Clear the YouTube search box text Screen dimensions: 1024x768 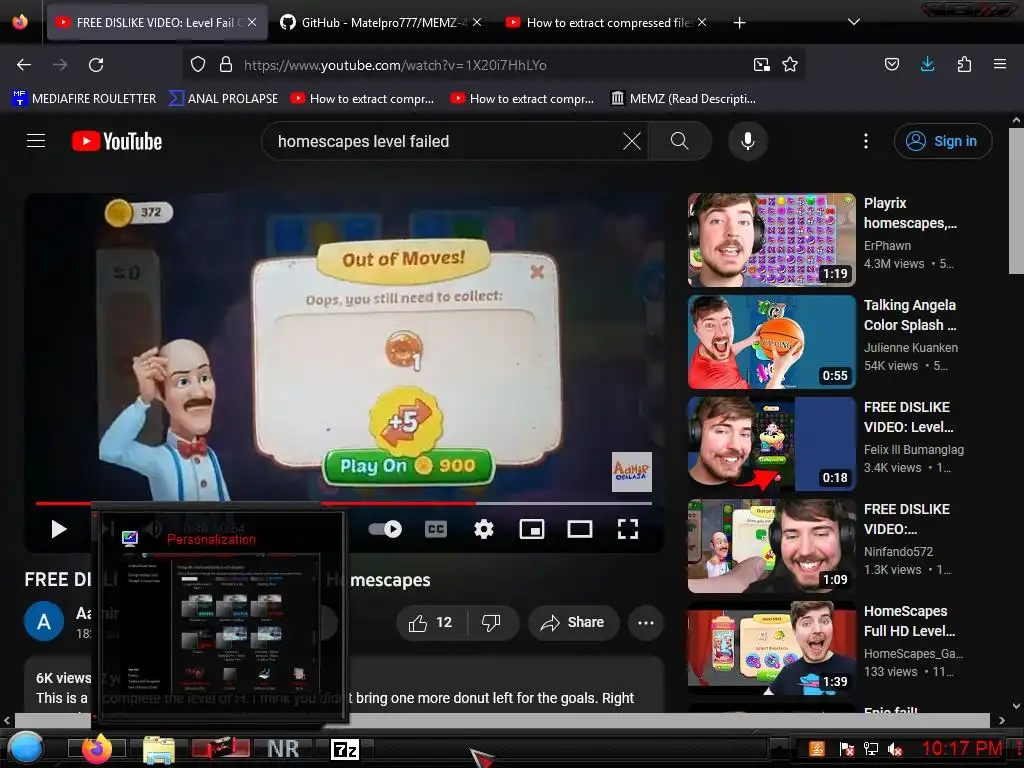(632, 141)
